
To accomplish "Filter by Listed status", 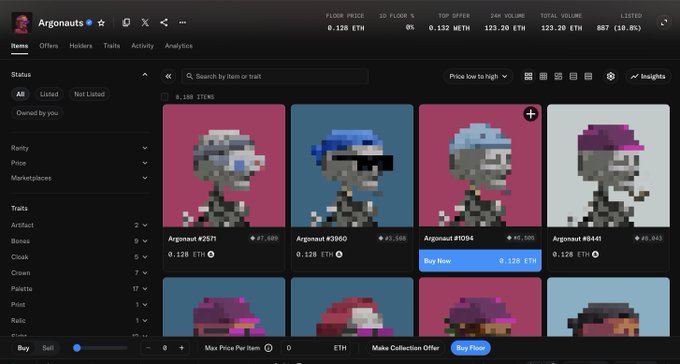I will click(49, 94).
